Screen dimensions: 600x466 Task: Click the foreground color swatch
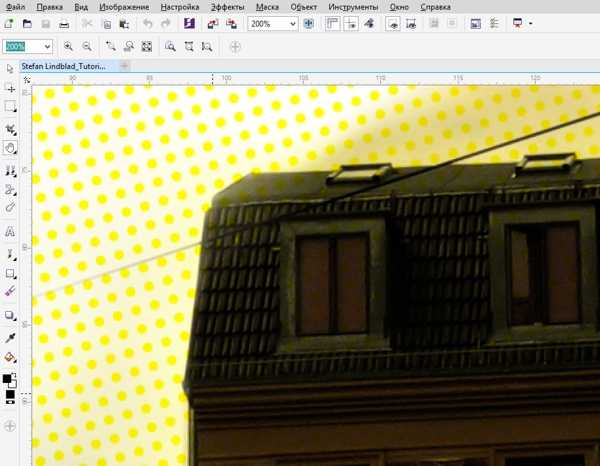(x=7, y=378)
